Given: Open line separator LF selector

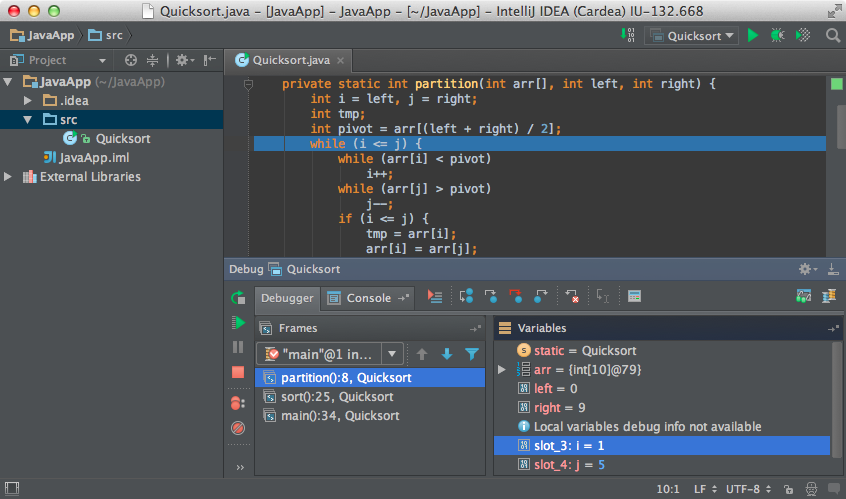Looking at the screenshot, I should click(705, 489).
